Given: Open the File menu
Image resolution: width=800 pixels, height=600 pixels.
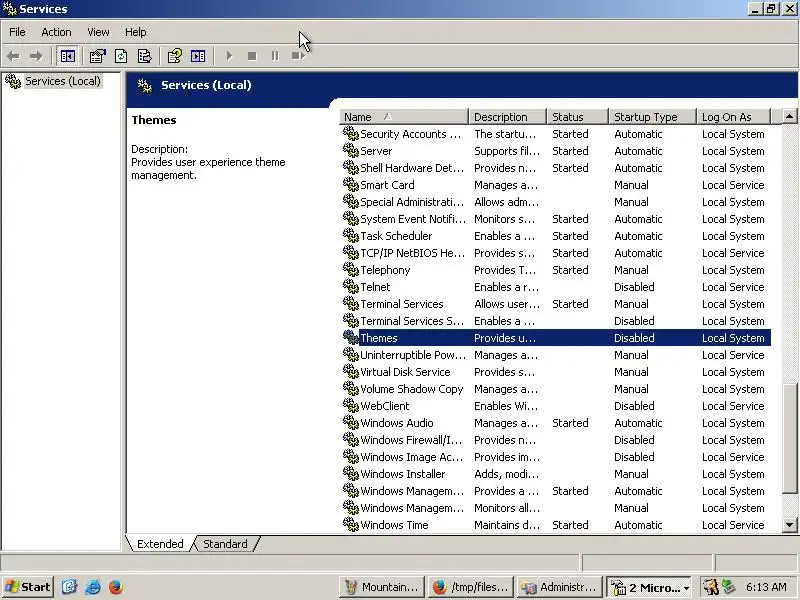Looking at the screenshot, I should tap(17, 32).
